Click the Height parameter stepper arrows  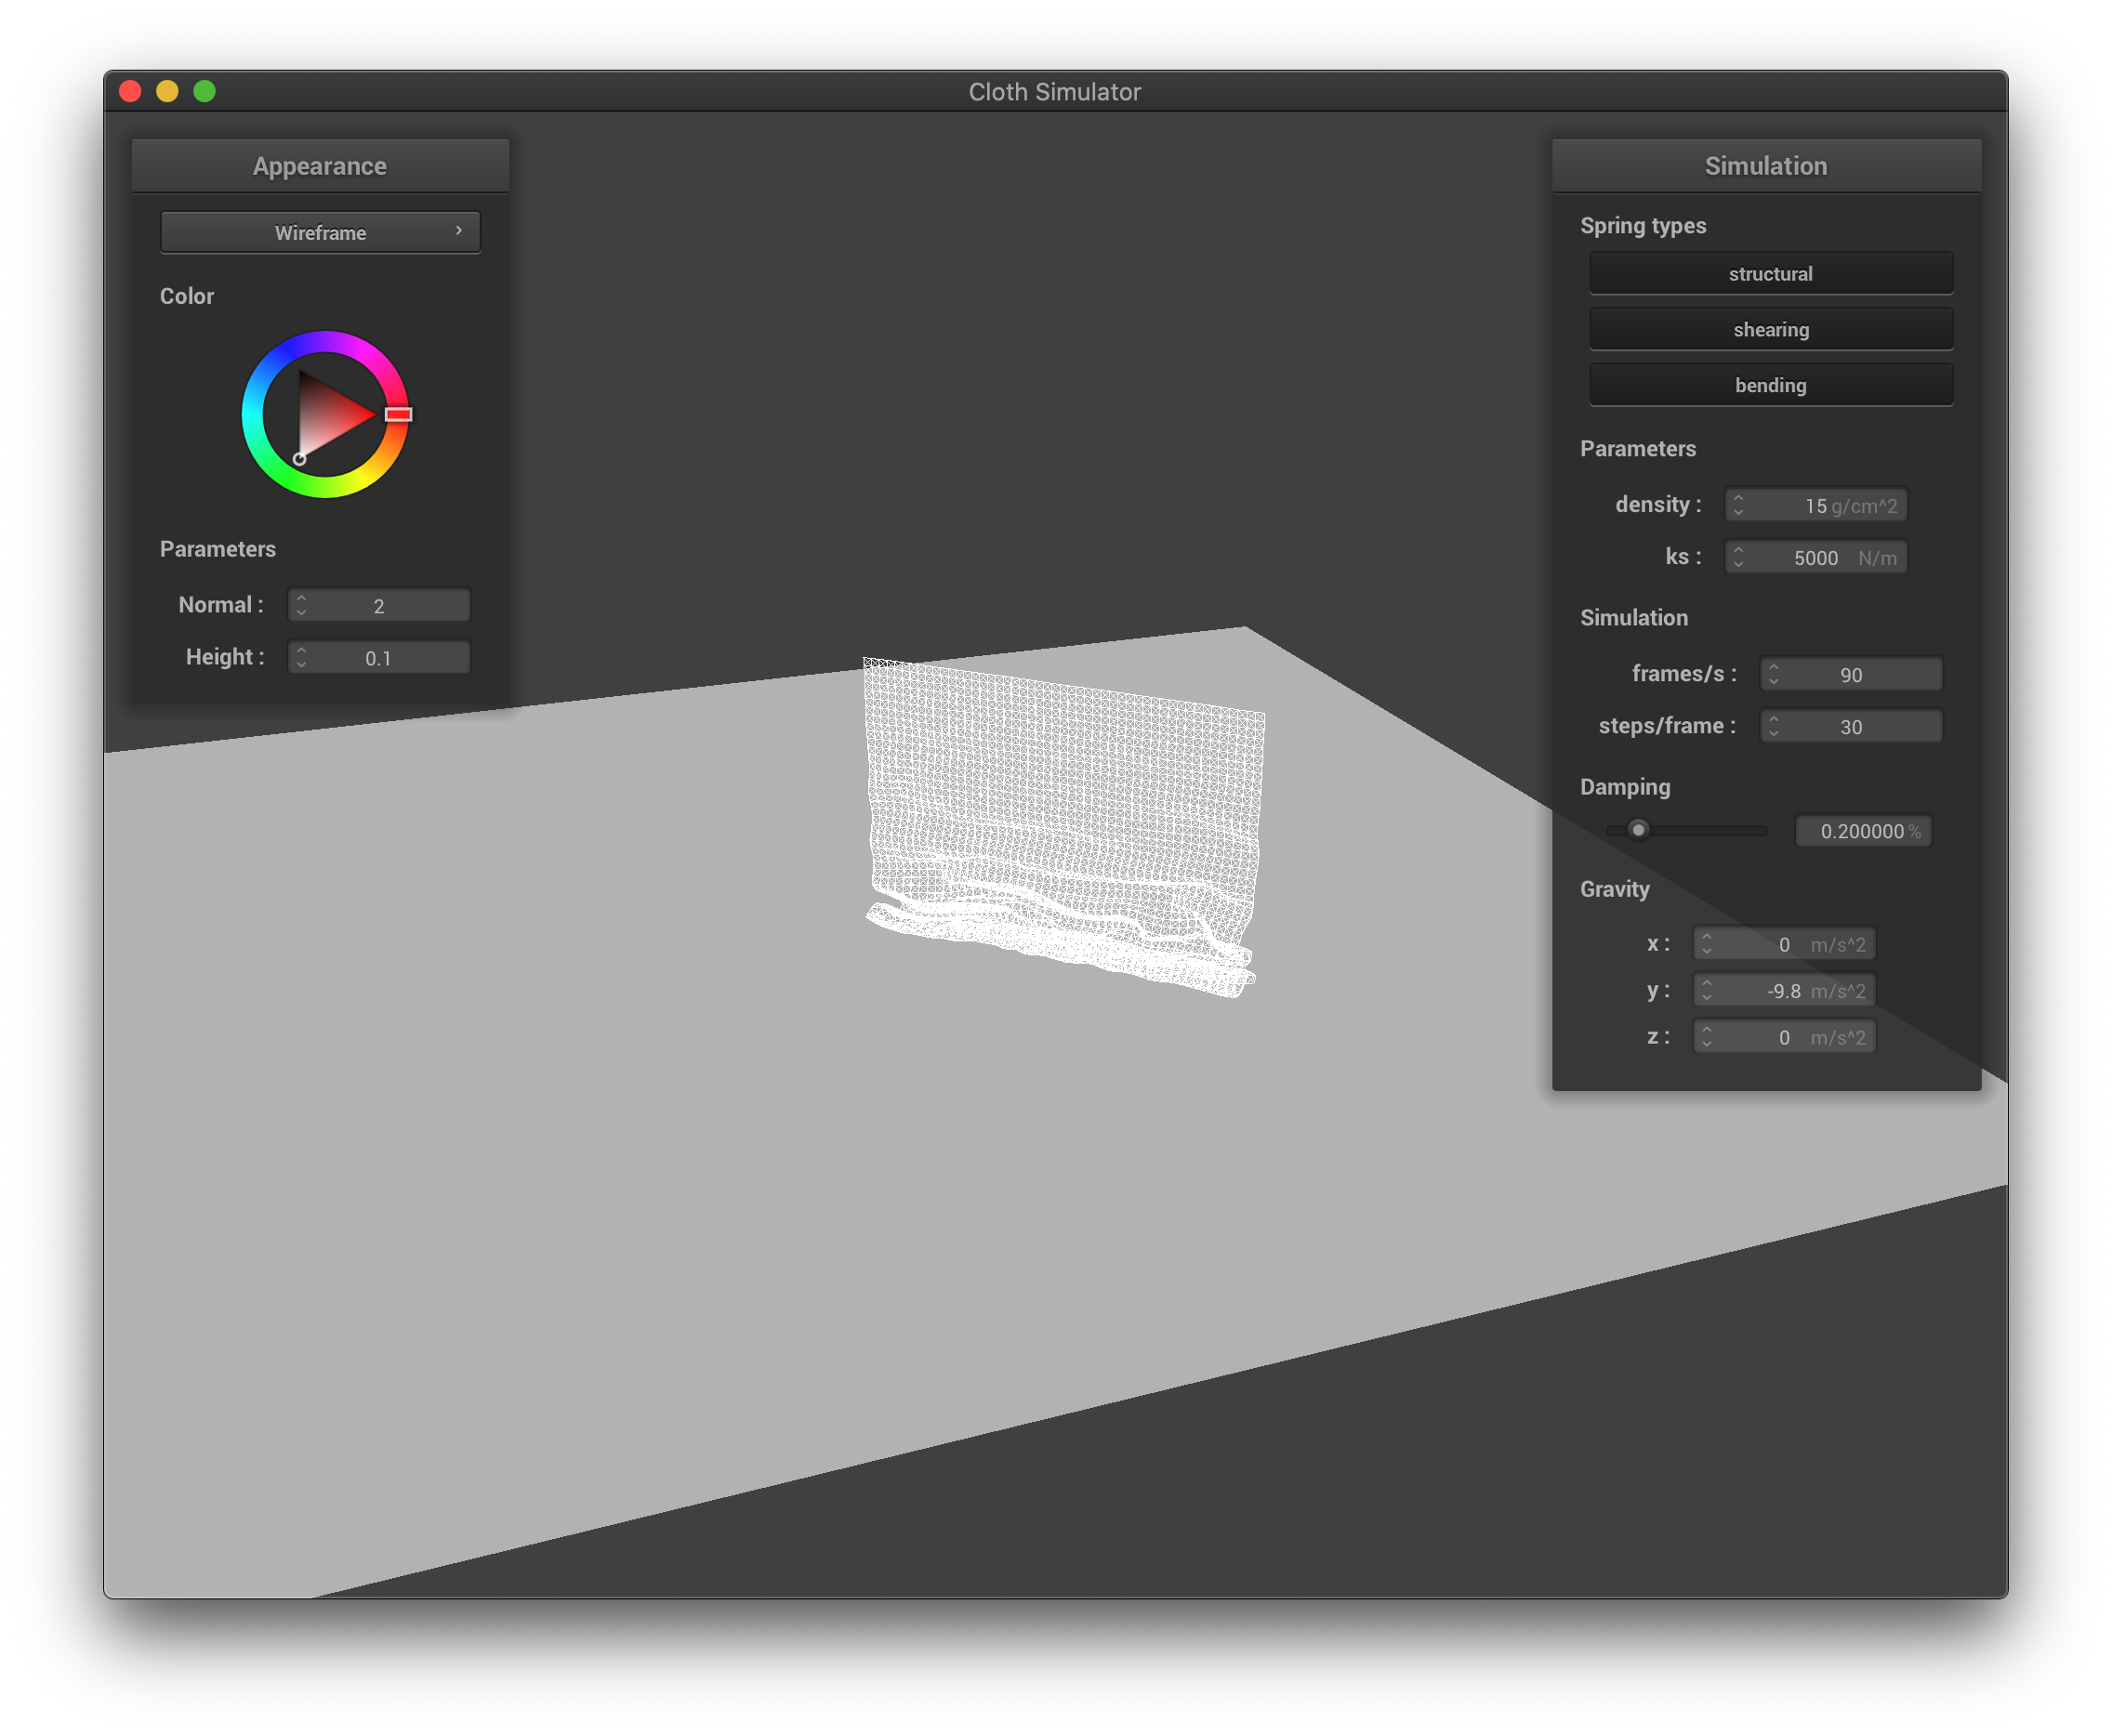(301, 657)
